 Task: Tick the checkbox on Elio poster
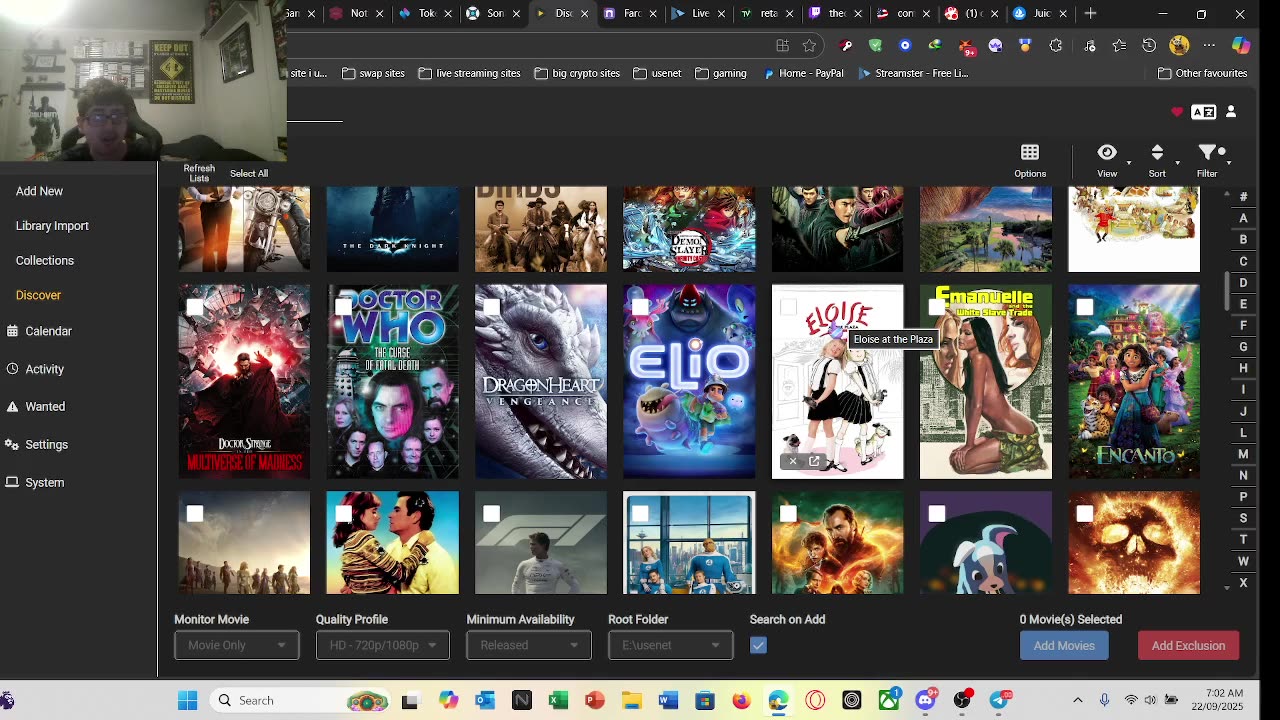point(640,307)
